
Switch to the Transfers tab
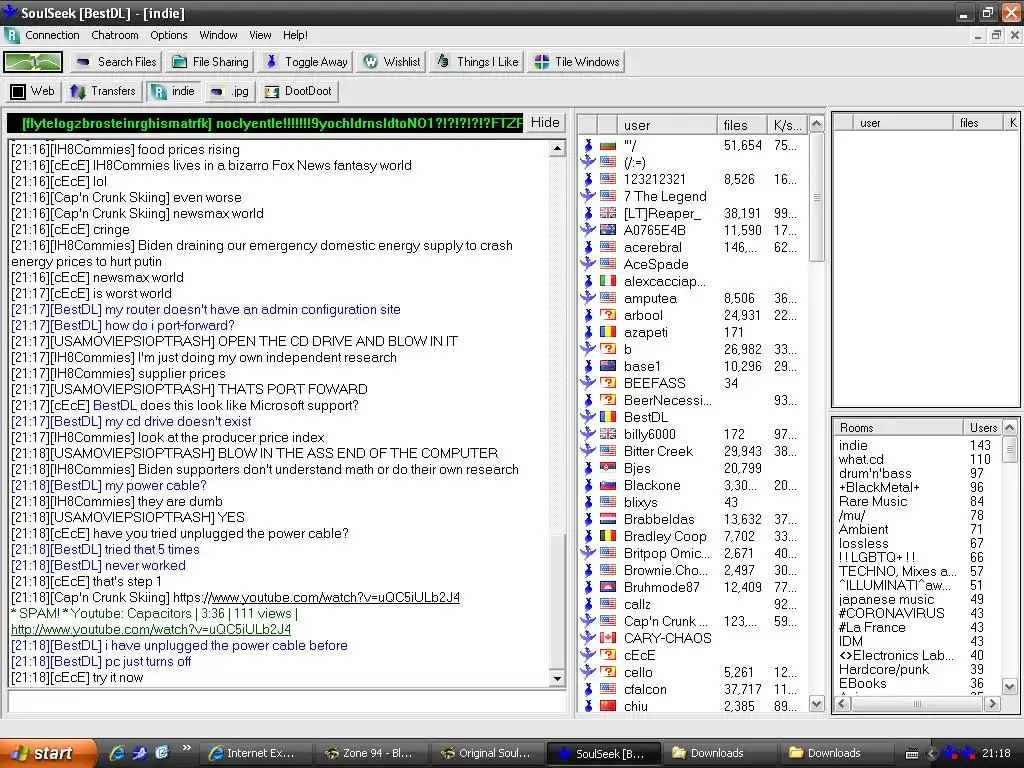pyautogui.click(x=103, y=91)
